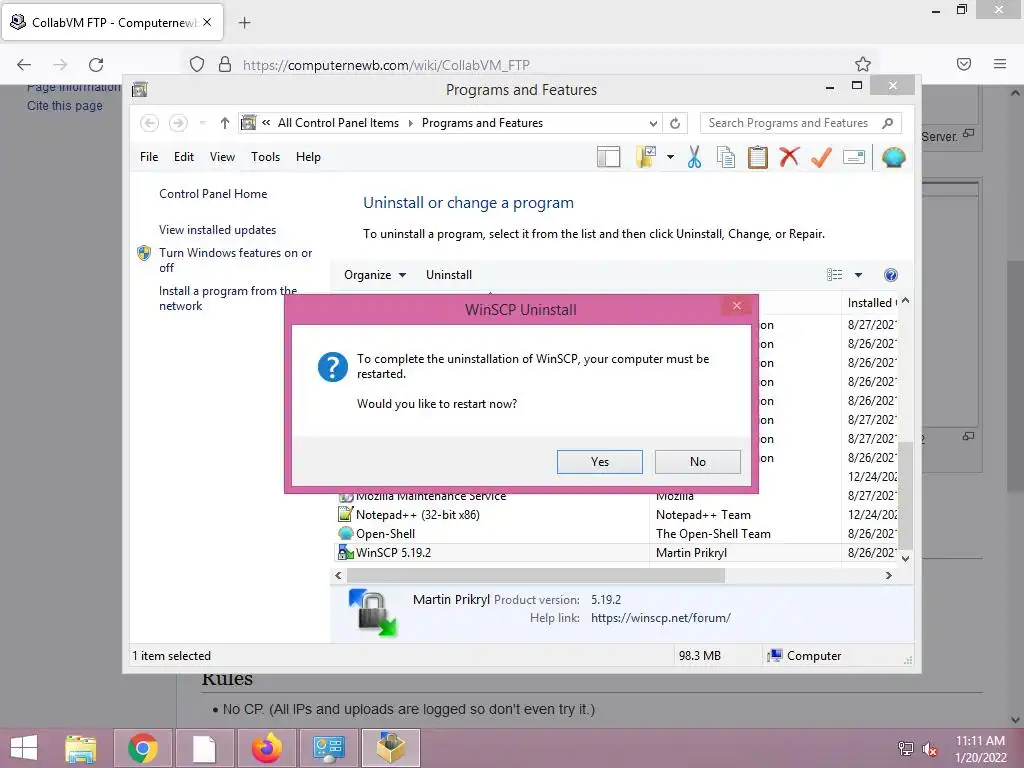1024x768 pixels.
Task: Open File Explorer from the taskbar
Action: (81, 748)
